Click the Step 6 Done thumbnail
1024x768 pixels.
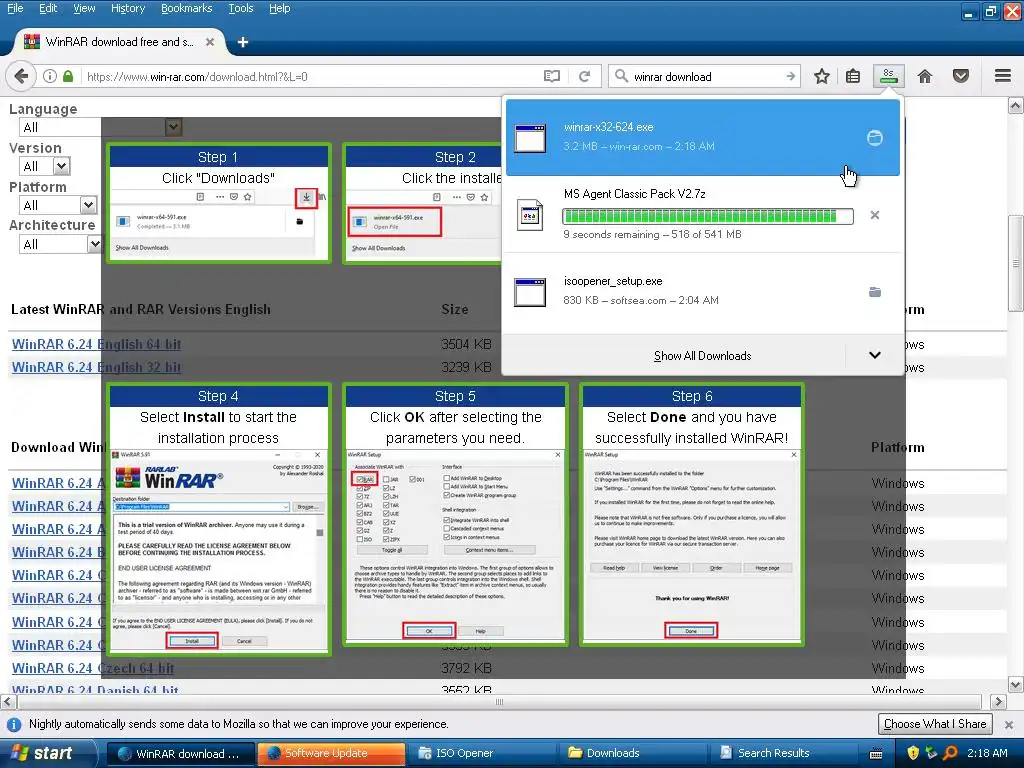(x=692, y=515)
